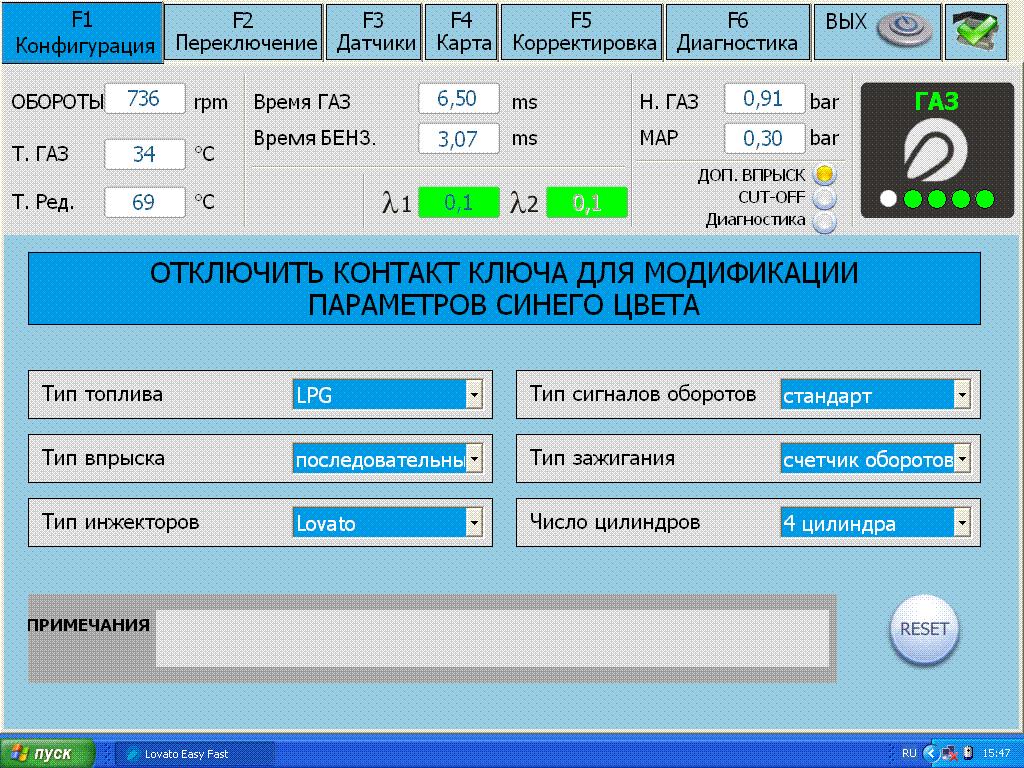Click the ВЫХ exit power button
The width and height of the screenshot is (1024, 768).
[878, 32]
